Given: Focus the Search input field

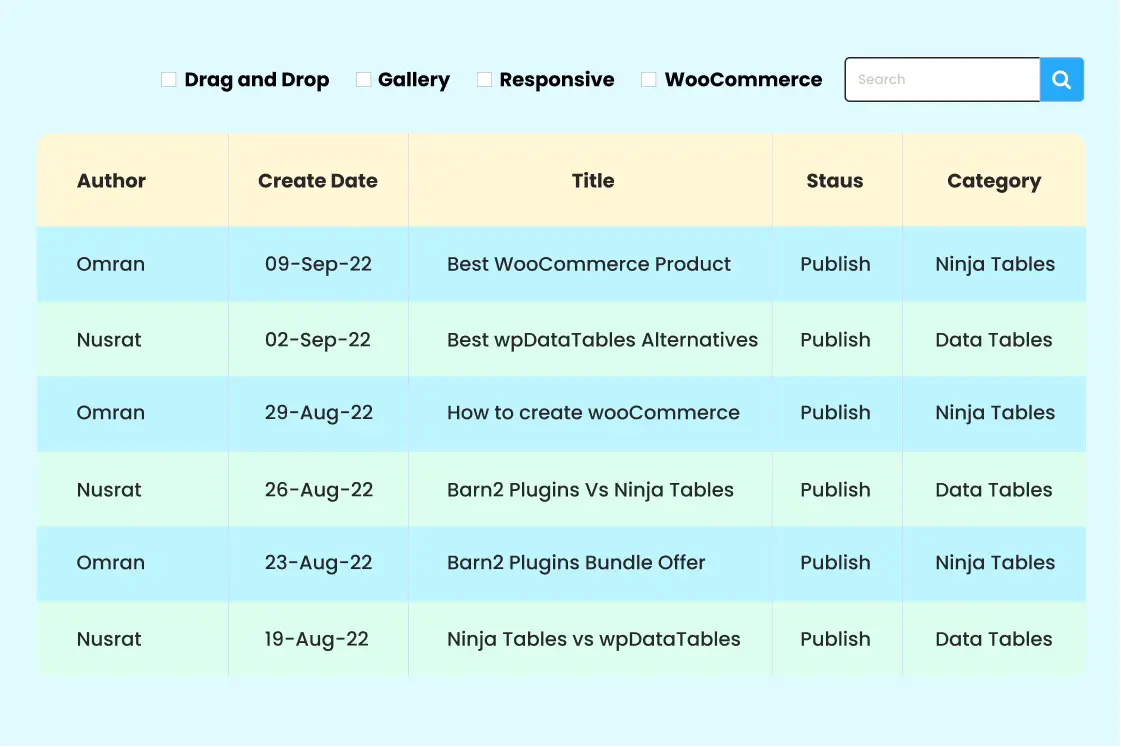Looking at the screenshot, I should click(942, 80).
